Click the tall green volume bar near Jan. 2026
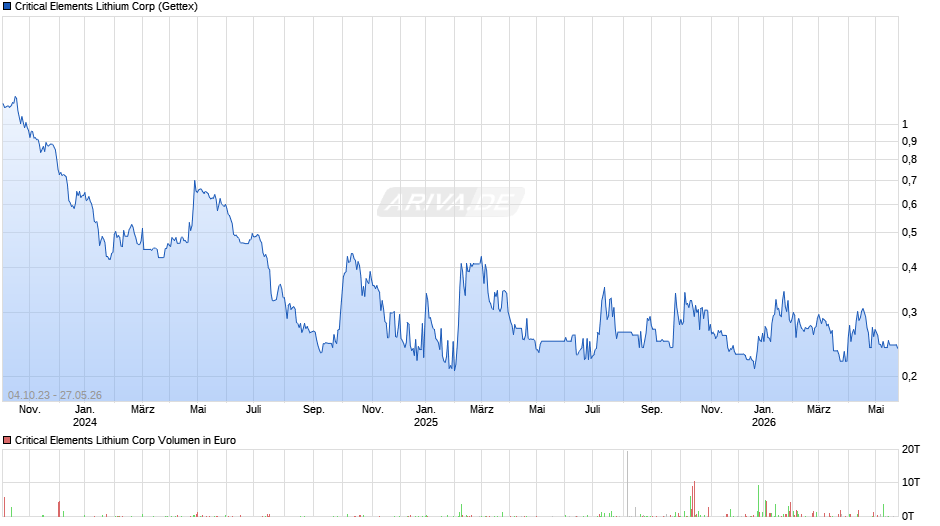Screen dimensions: 940x526 coord(758,501)
